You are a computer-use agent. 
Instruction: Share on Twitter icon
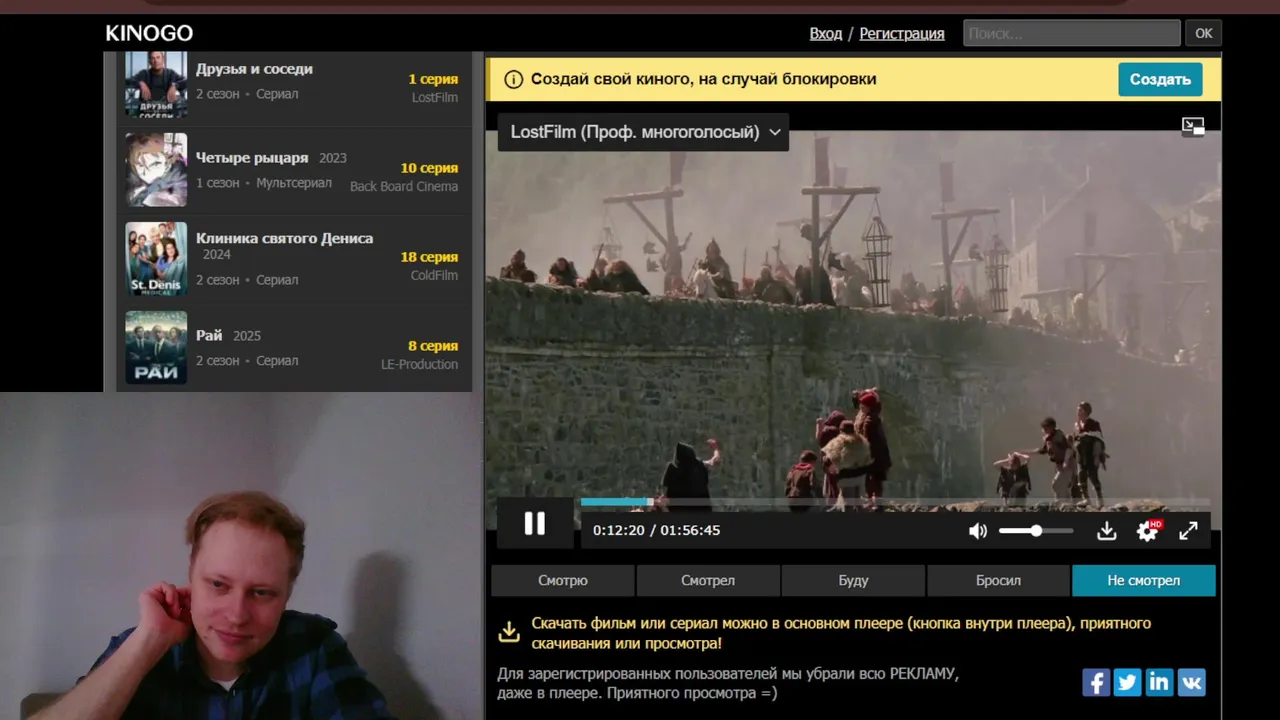1127,682
